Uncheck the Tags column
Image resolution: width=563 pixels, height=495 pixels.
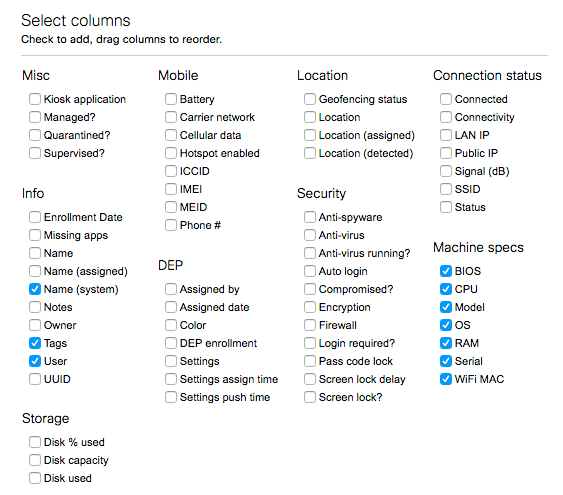pyautogui.click(x=35, y=343)
